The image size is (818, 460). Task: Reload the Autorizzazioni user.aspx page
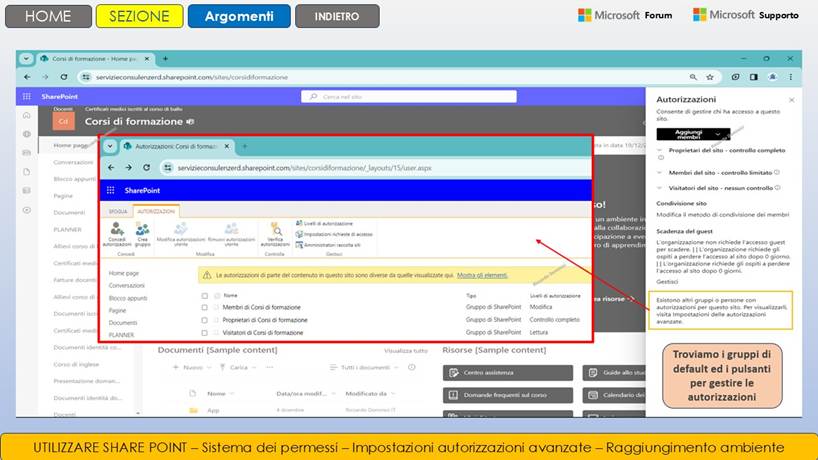147,168
